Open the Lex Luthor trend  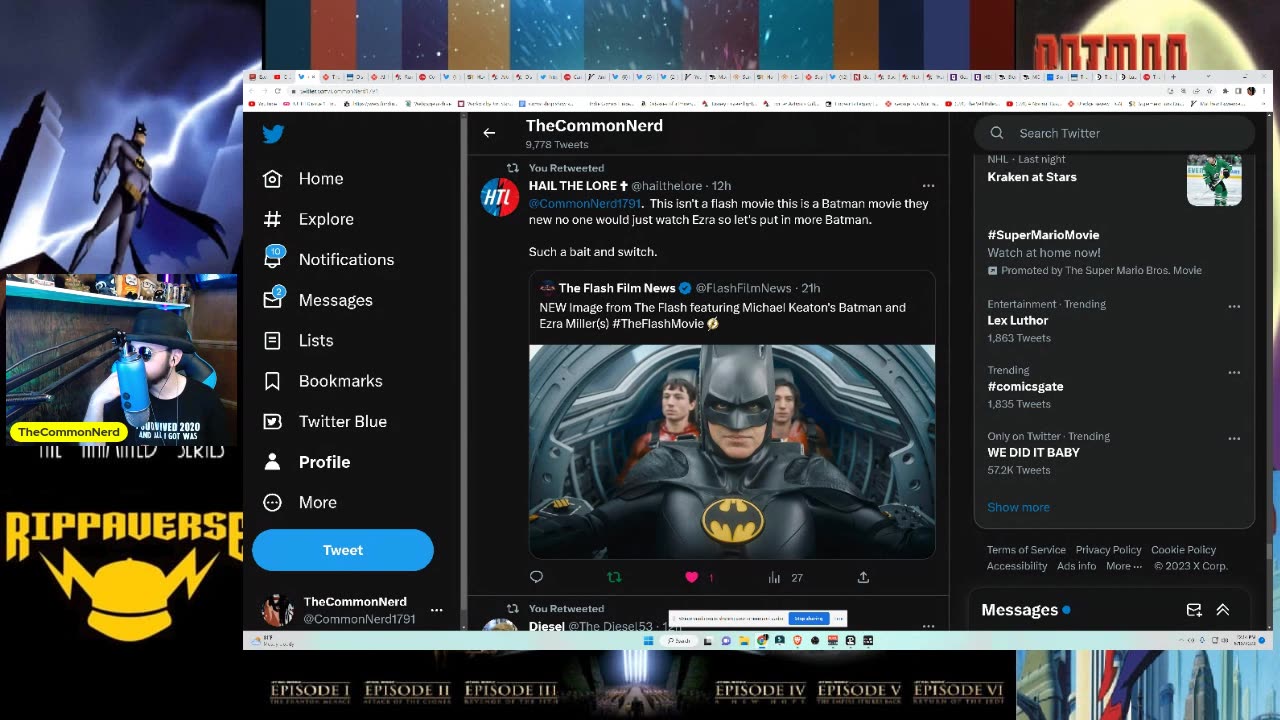click(1017, 320)
